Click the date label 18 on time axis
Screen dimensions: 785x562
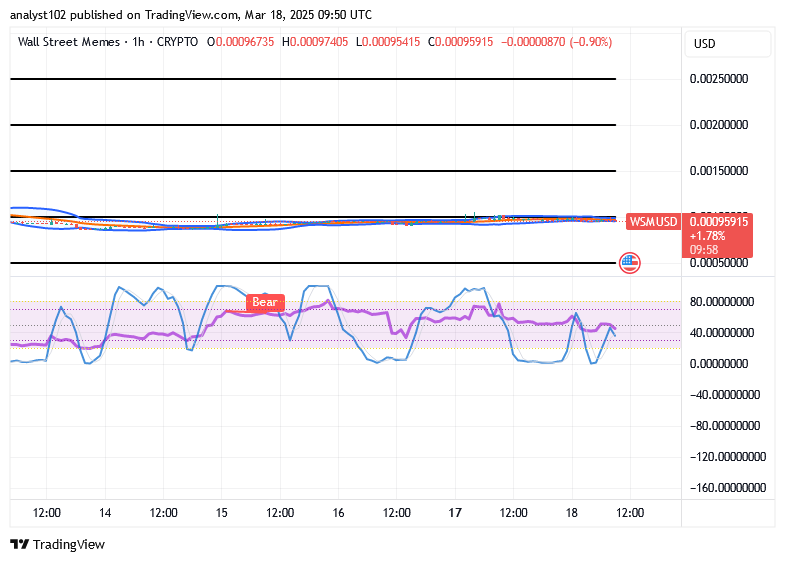coord(572,513)
